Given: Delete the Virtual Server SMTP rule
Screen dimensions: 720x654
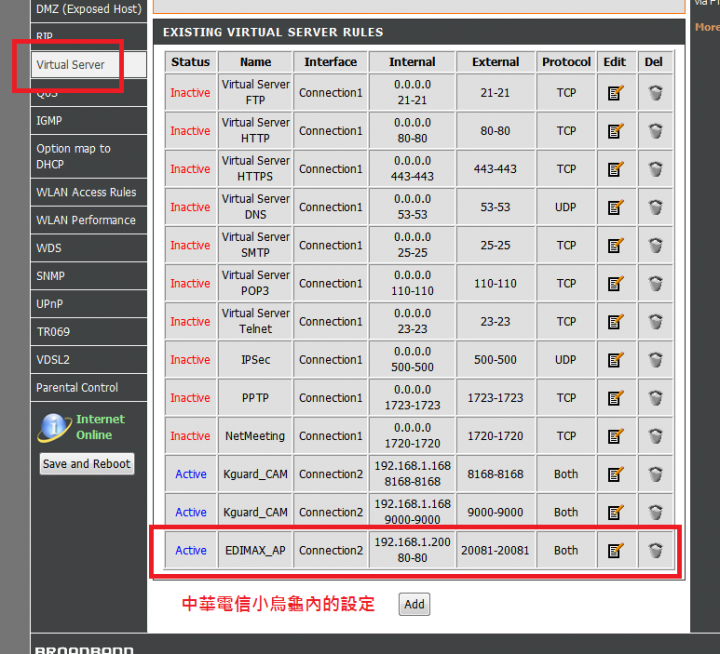Looking at the screenshot, I should tap(655, 245).
